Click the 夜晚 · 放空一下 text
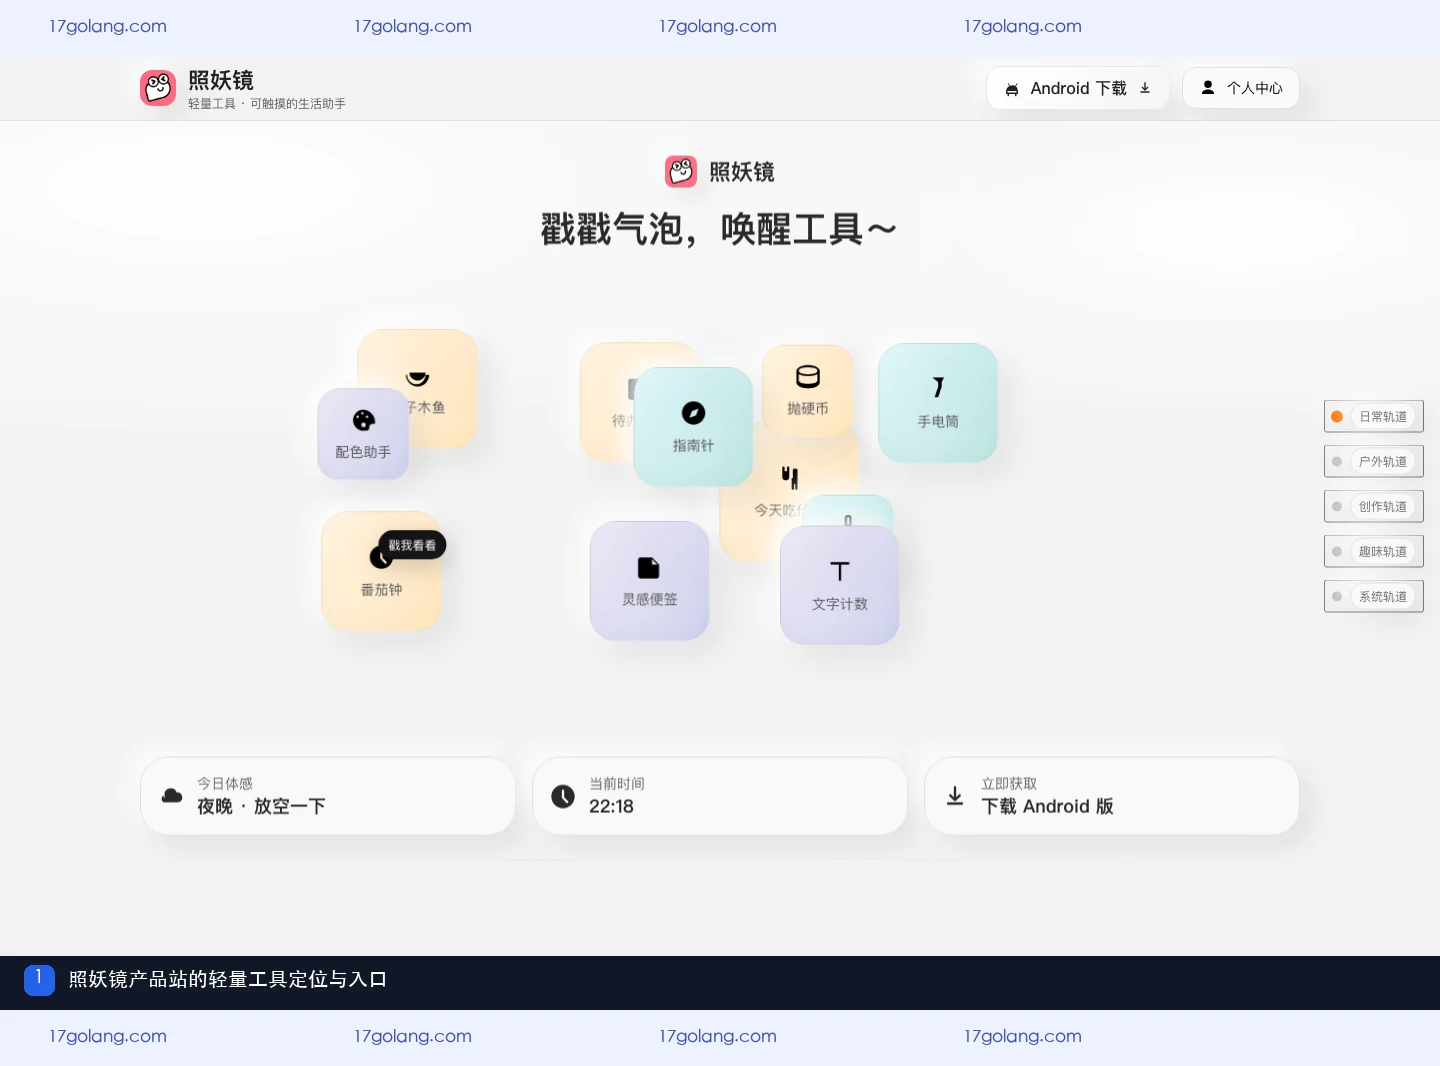This screenshot has width=1440, height=1066. click(261, 806)
